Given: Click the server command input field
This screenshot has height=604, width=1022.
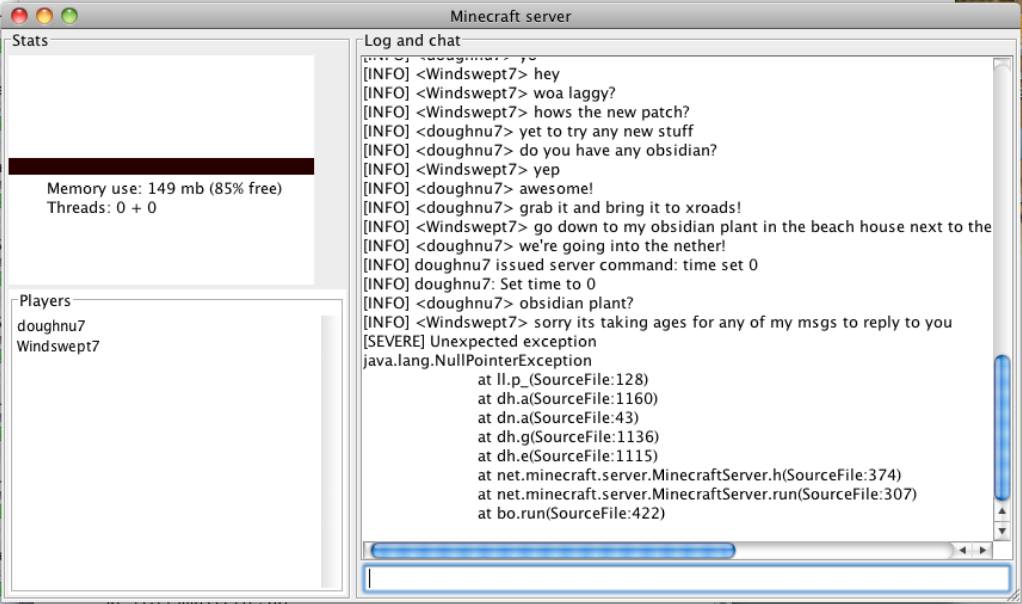Looking at the screenshot, I should tap(686, 578).
